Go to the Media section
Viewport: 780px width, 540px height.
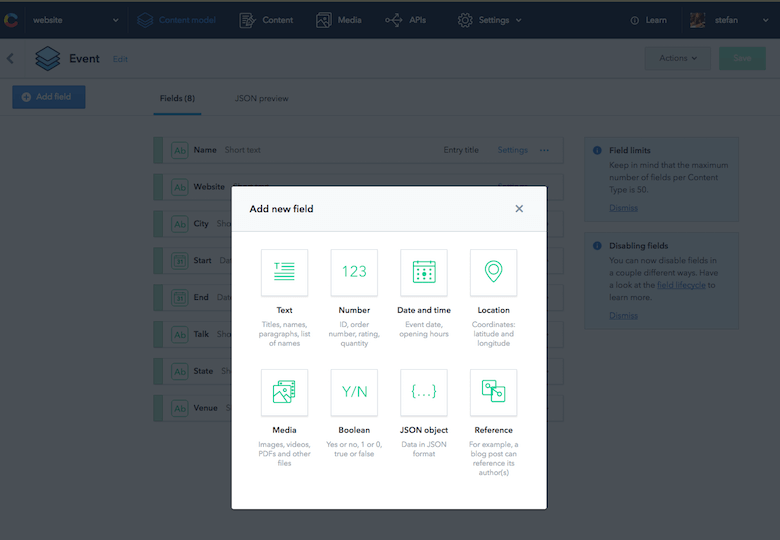[338, 20]
